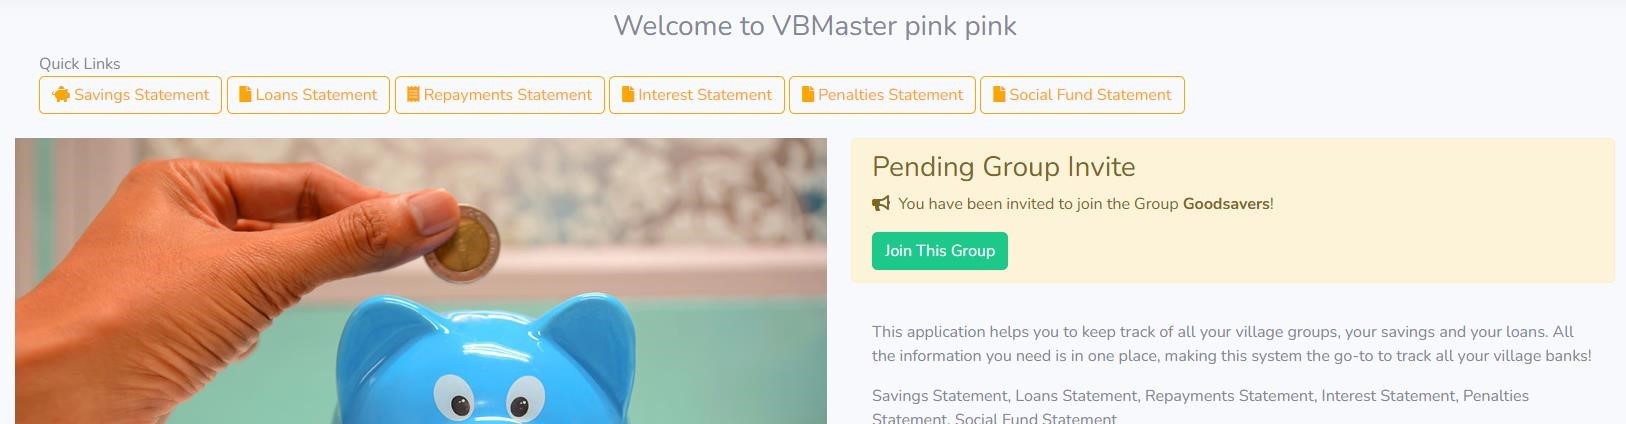1626x424 pixels.
Task: Click the Pending Group Invite heading
Action: coord(1004,167)
